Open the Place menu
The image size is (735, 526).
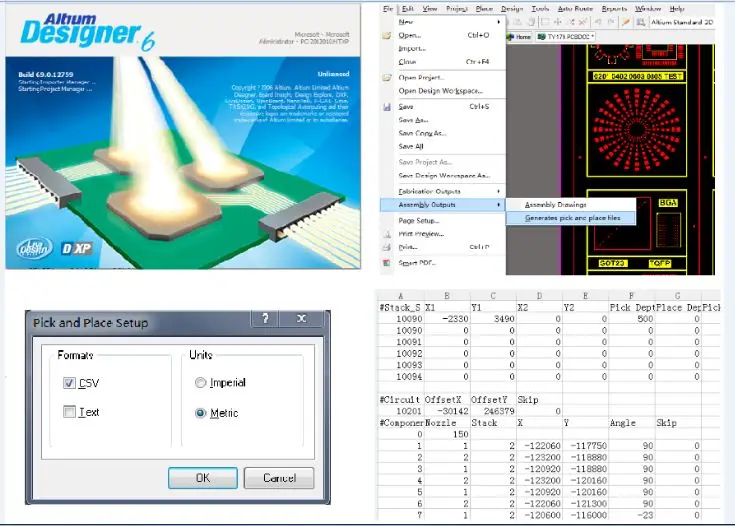484,9
